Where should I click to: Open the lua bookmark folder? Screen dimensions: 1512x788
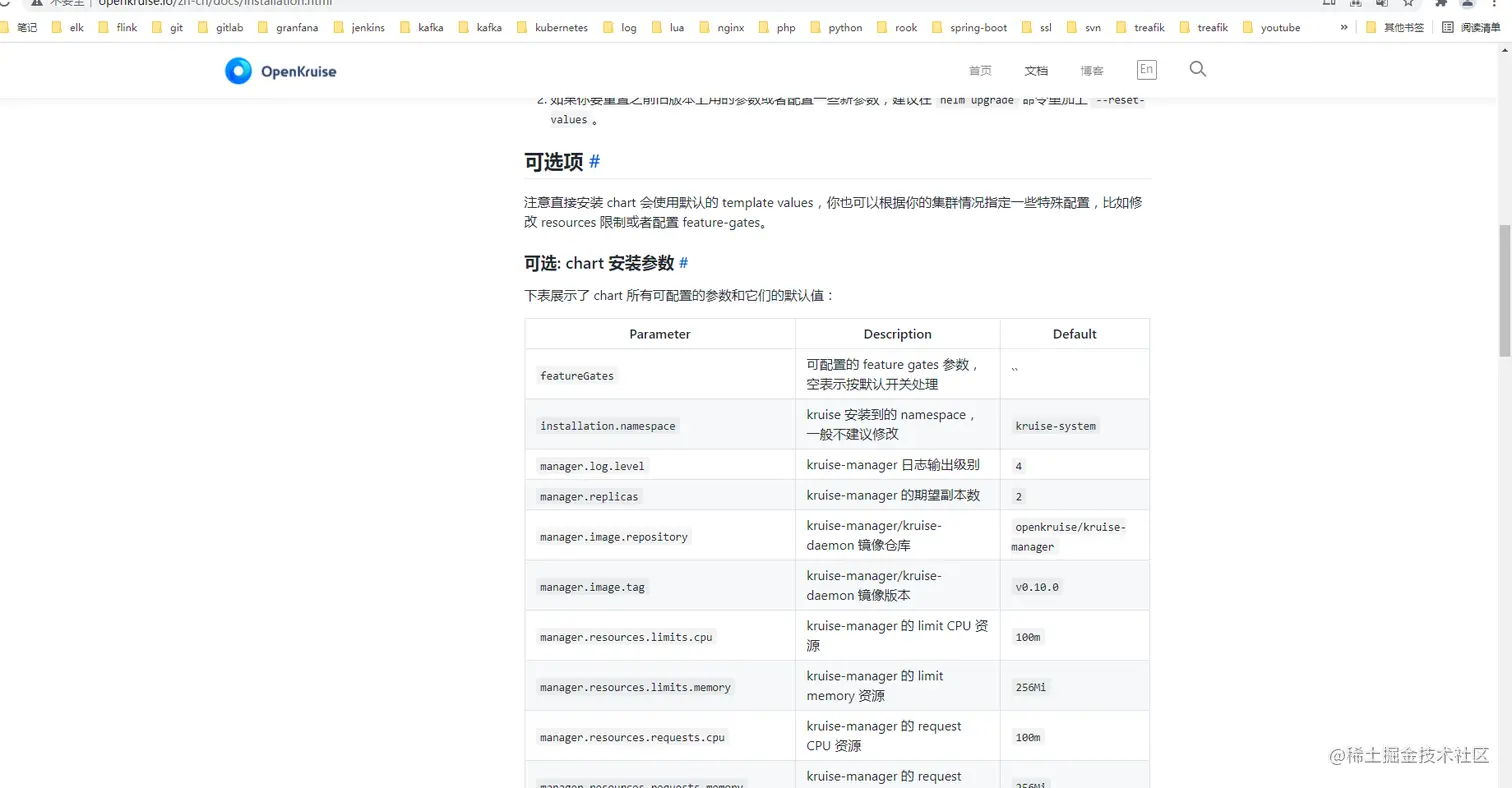point(668,28)
